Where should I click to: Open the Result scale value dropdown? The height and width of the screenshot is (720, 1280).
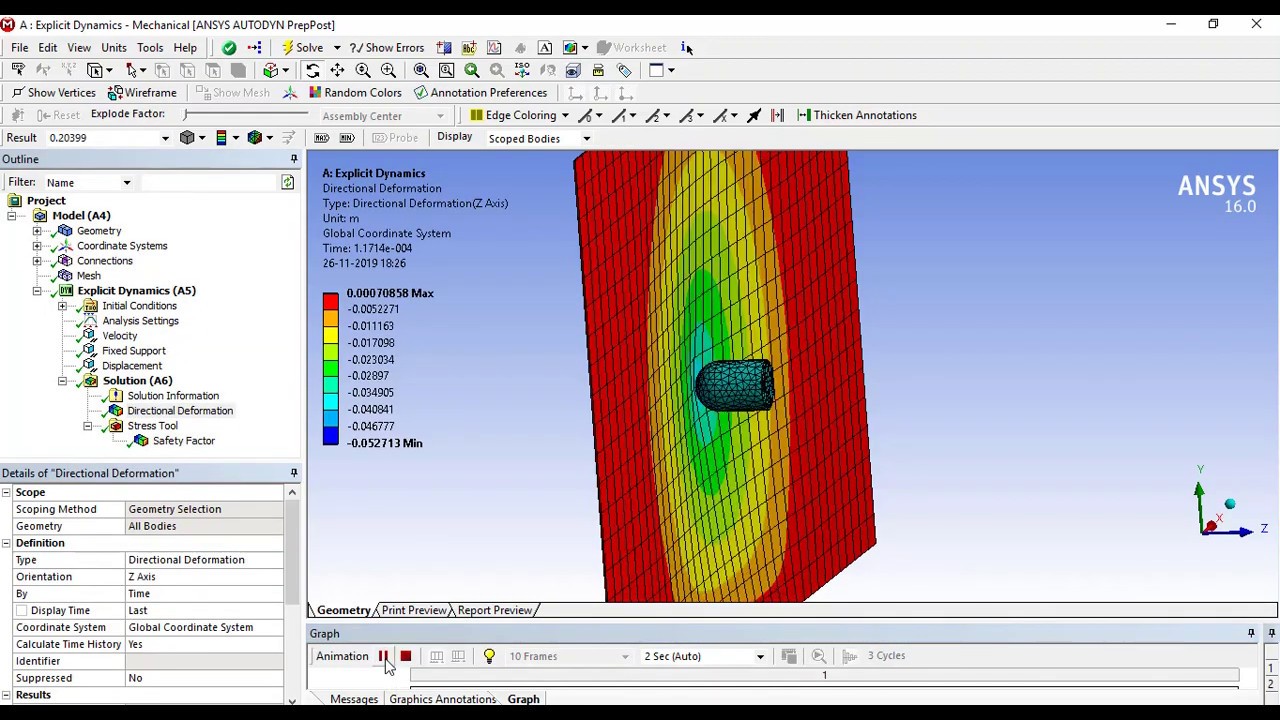click(x=165, y=138)
